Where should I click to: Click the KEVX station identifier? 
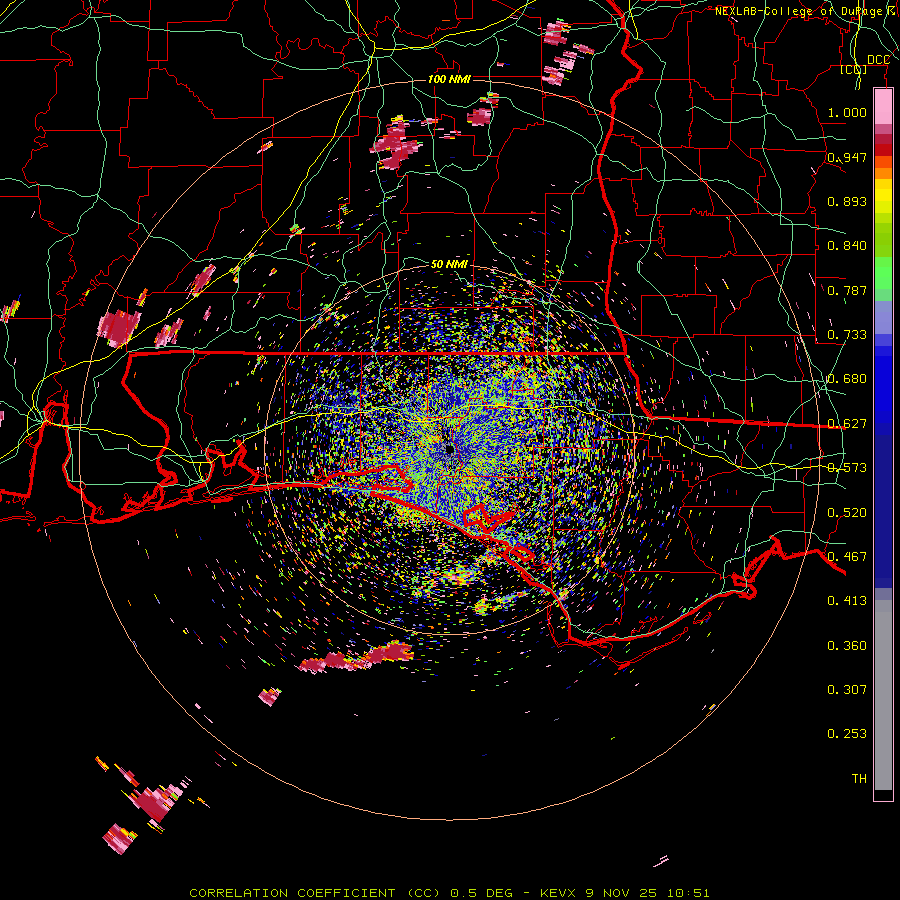click(x=557, y=893)
